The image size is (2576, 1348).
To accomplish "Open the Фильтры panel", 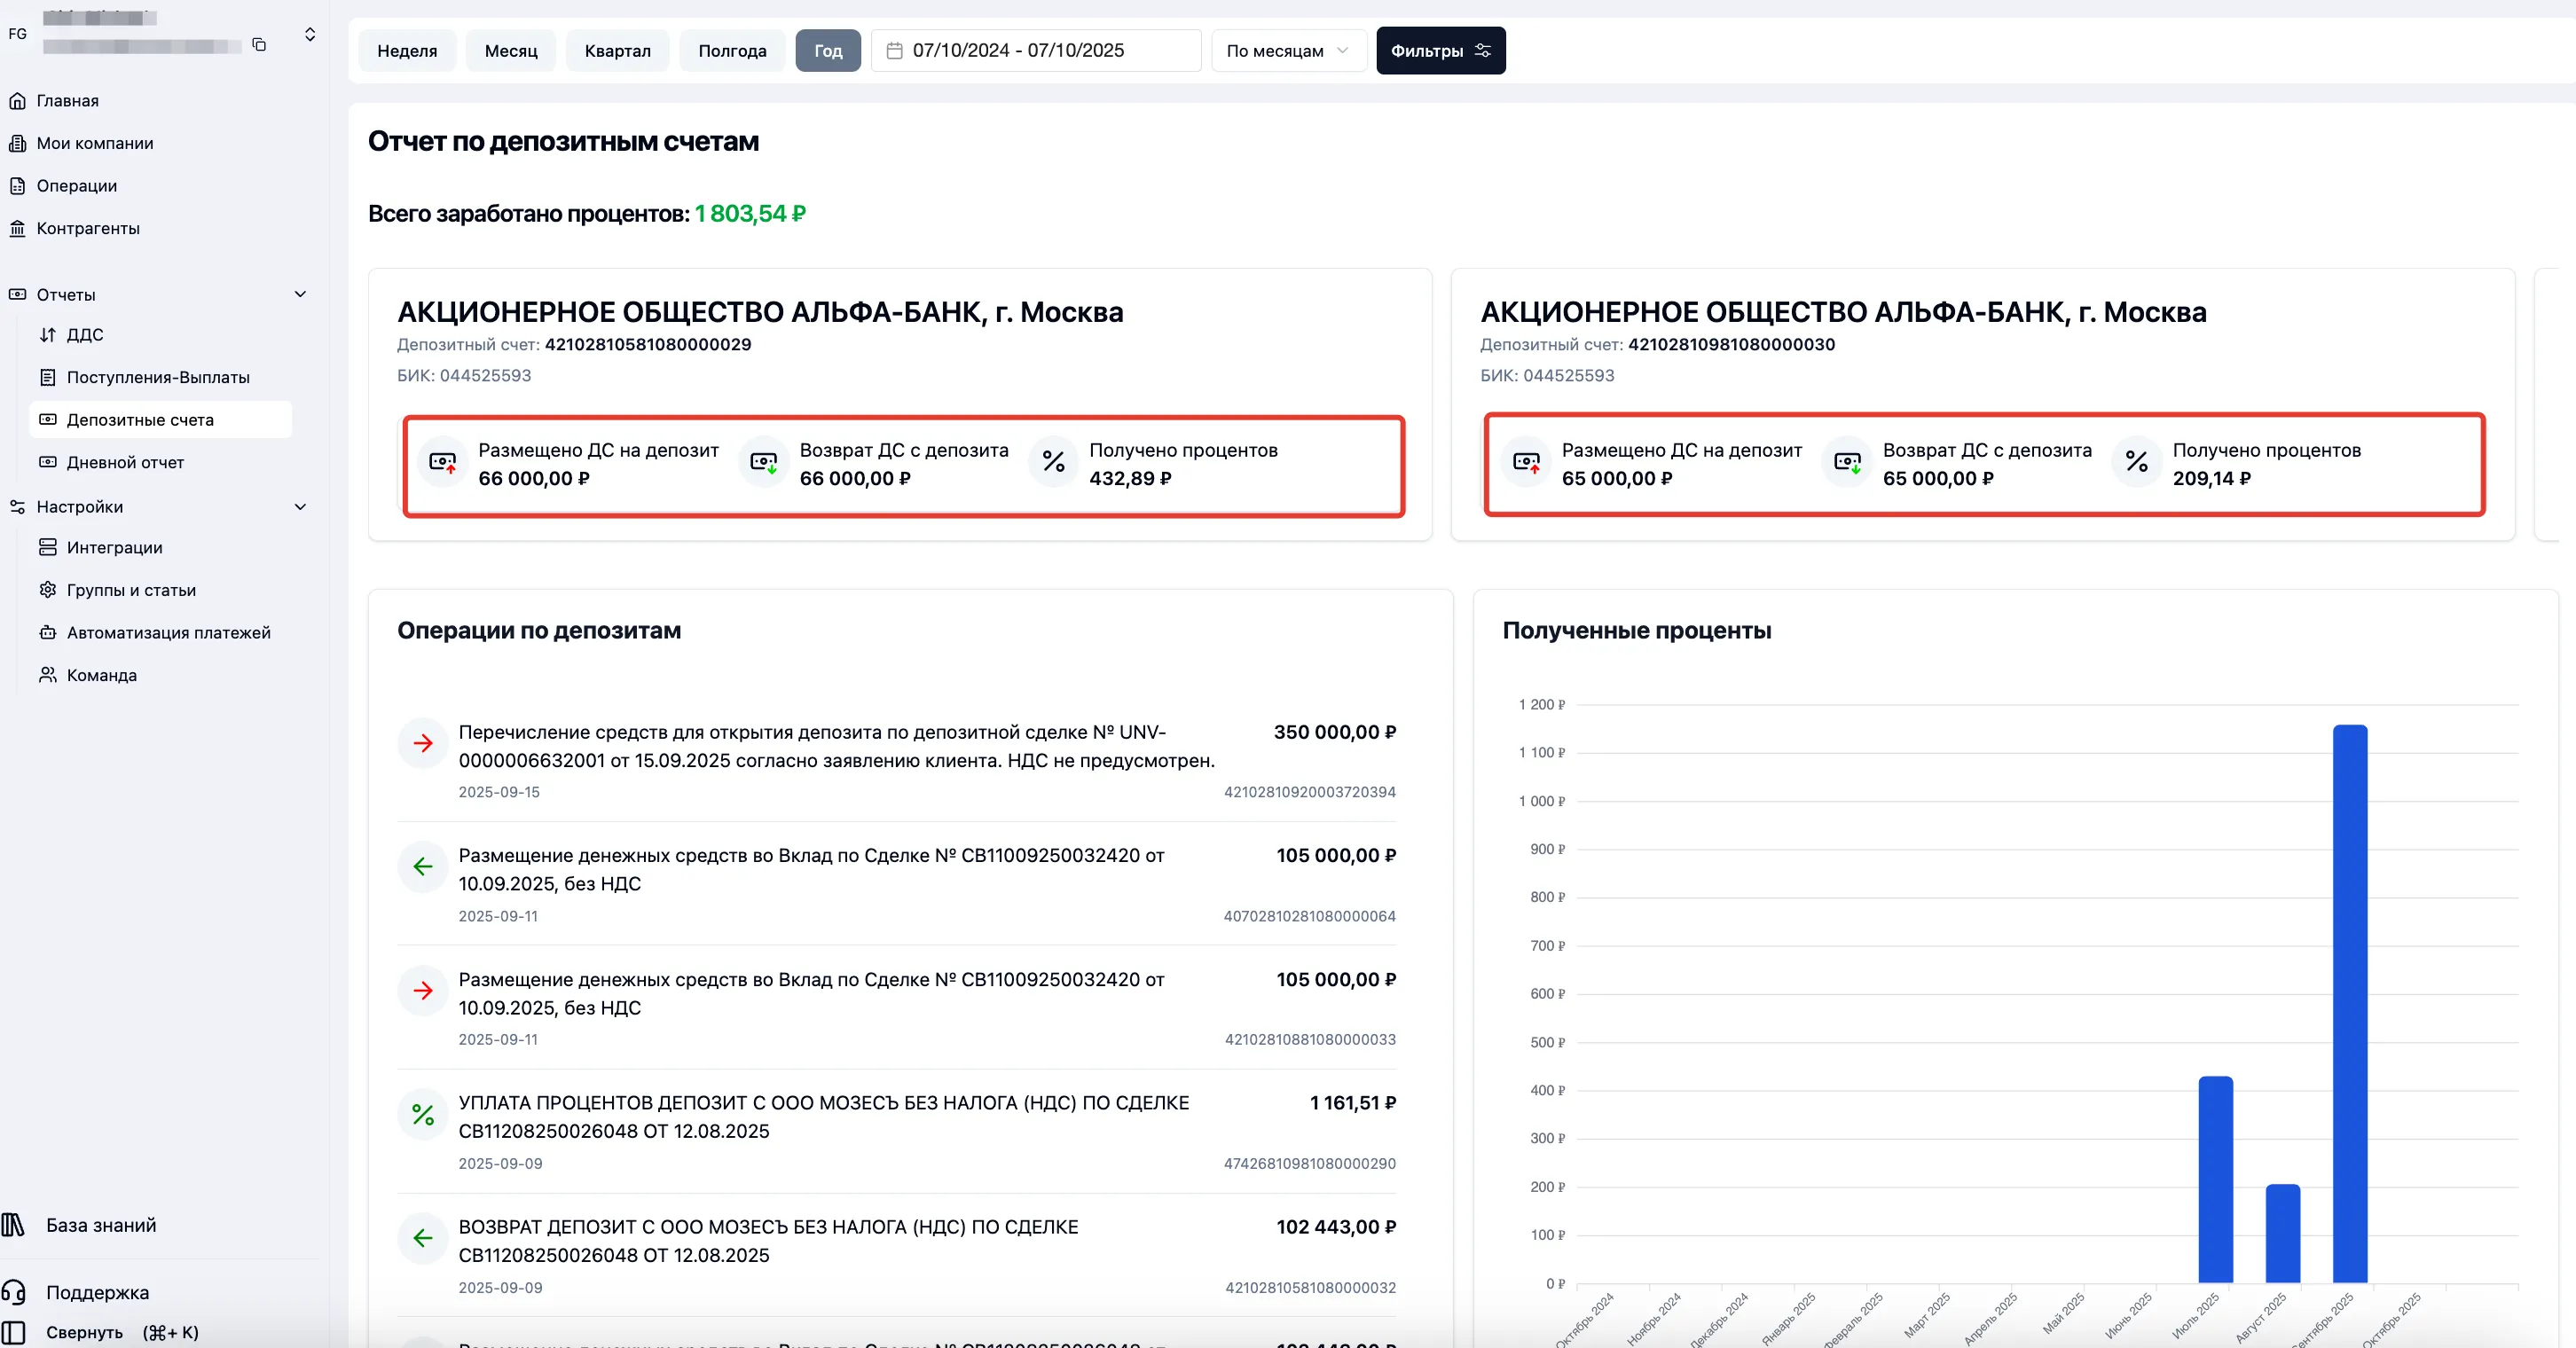I will (1440, 50).
